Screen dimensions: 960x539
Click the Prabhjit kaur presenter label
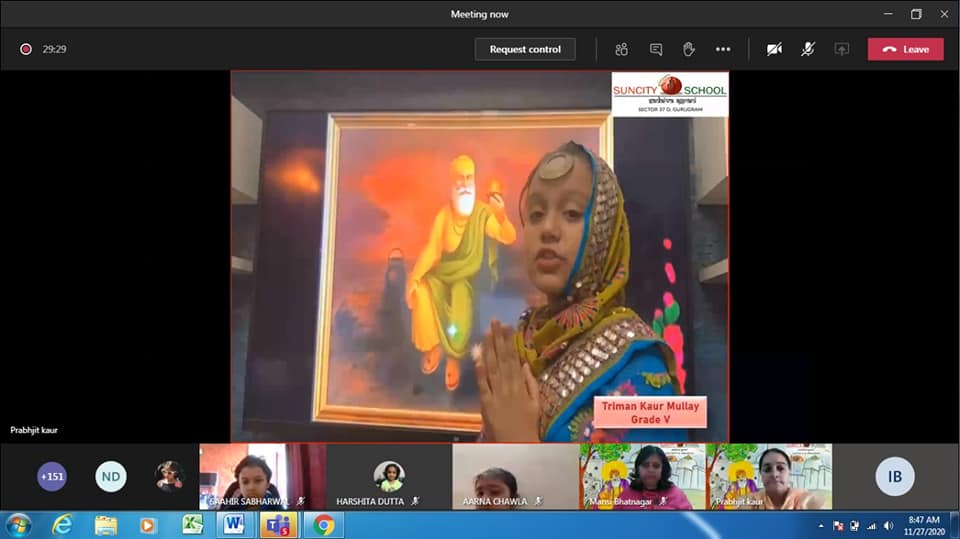pyautogui.click(x=34, y=430)
